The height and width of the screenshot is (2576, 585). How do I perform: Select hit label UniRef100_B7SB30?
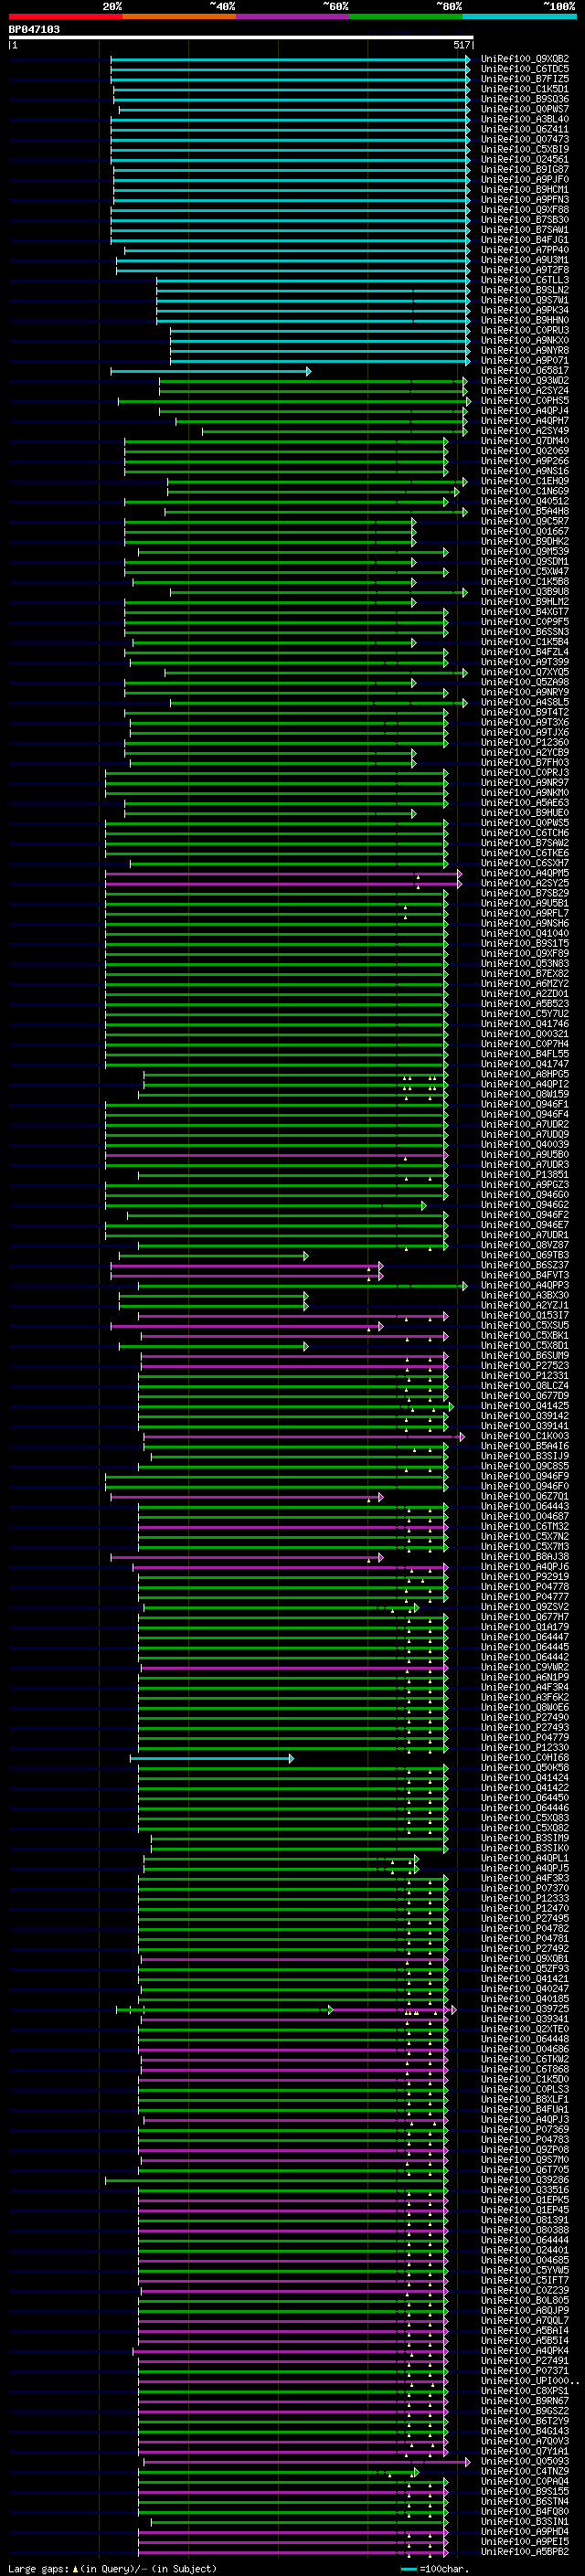pyautogui.click(x=525, y=220)
